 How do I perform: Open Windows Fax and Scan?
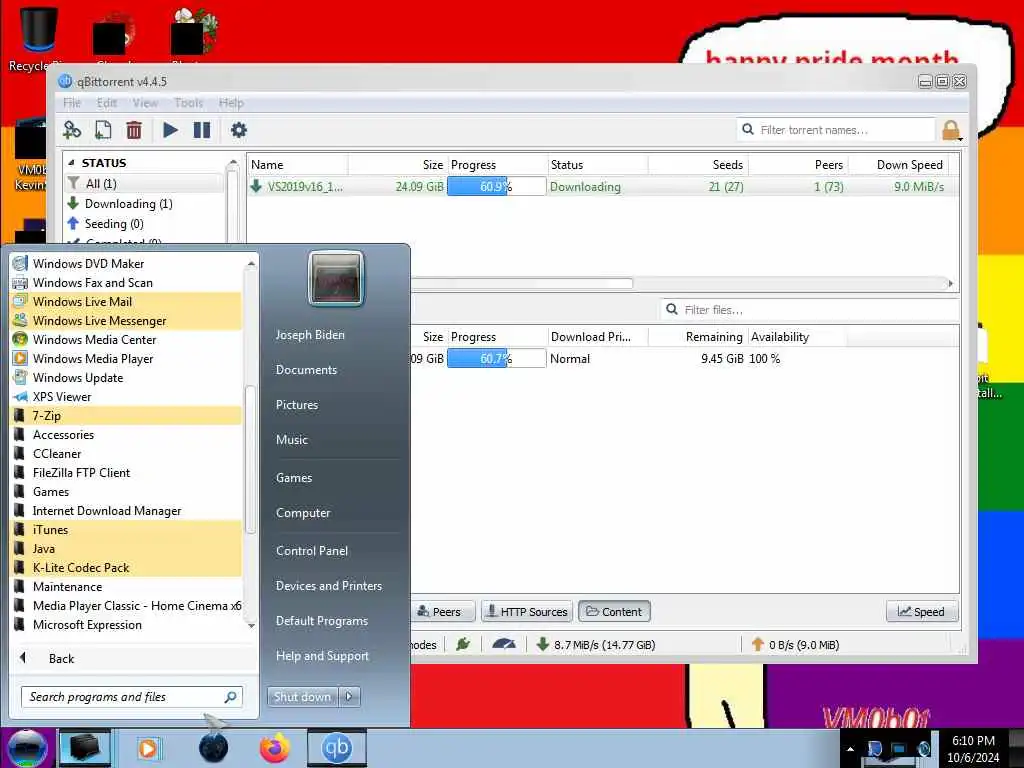click(x=127, y=283)
